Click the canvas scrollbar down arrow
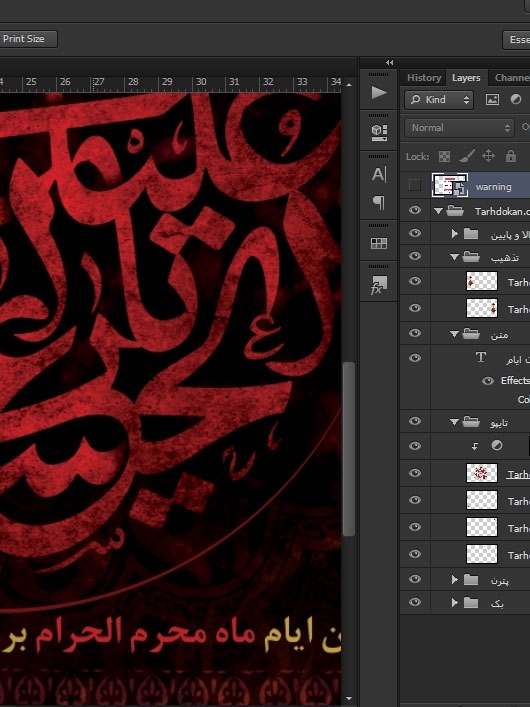The width and height of the screenshot is (530, 707). (x=349, y=698)
